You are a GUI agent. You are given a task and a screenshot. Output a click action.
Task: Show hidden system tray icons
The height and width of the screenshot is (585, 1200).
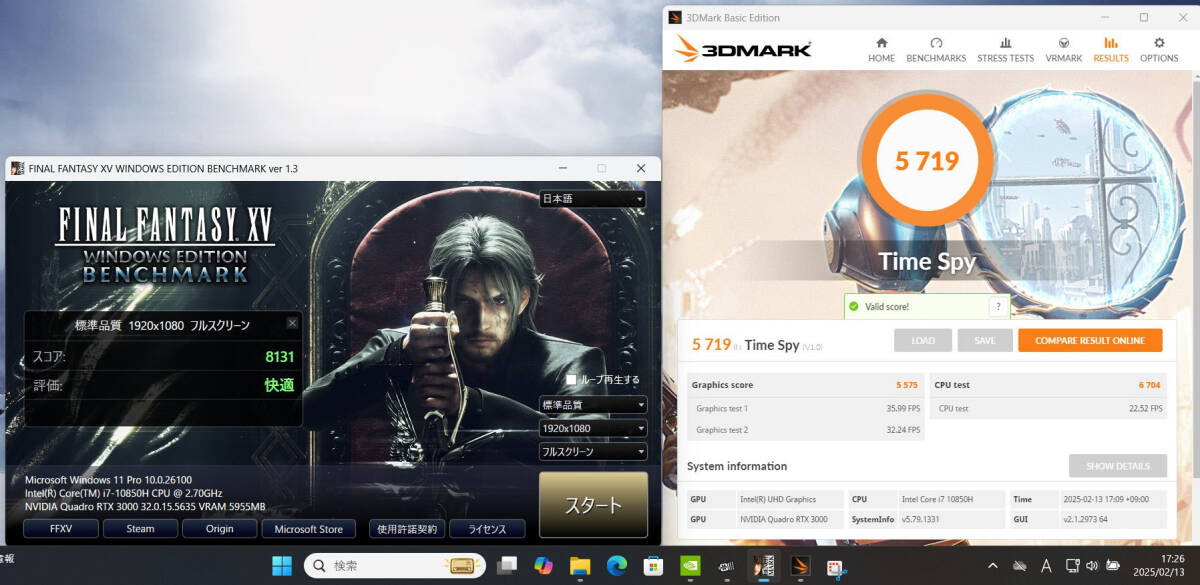(x=993, y=566)
